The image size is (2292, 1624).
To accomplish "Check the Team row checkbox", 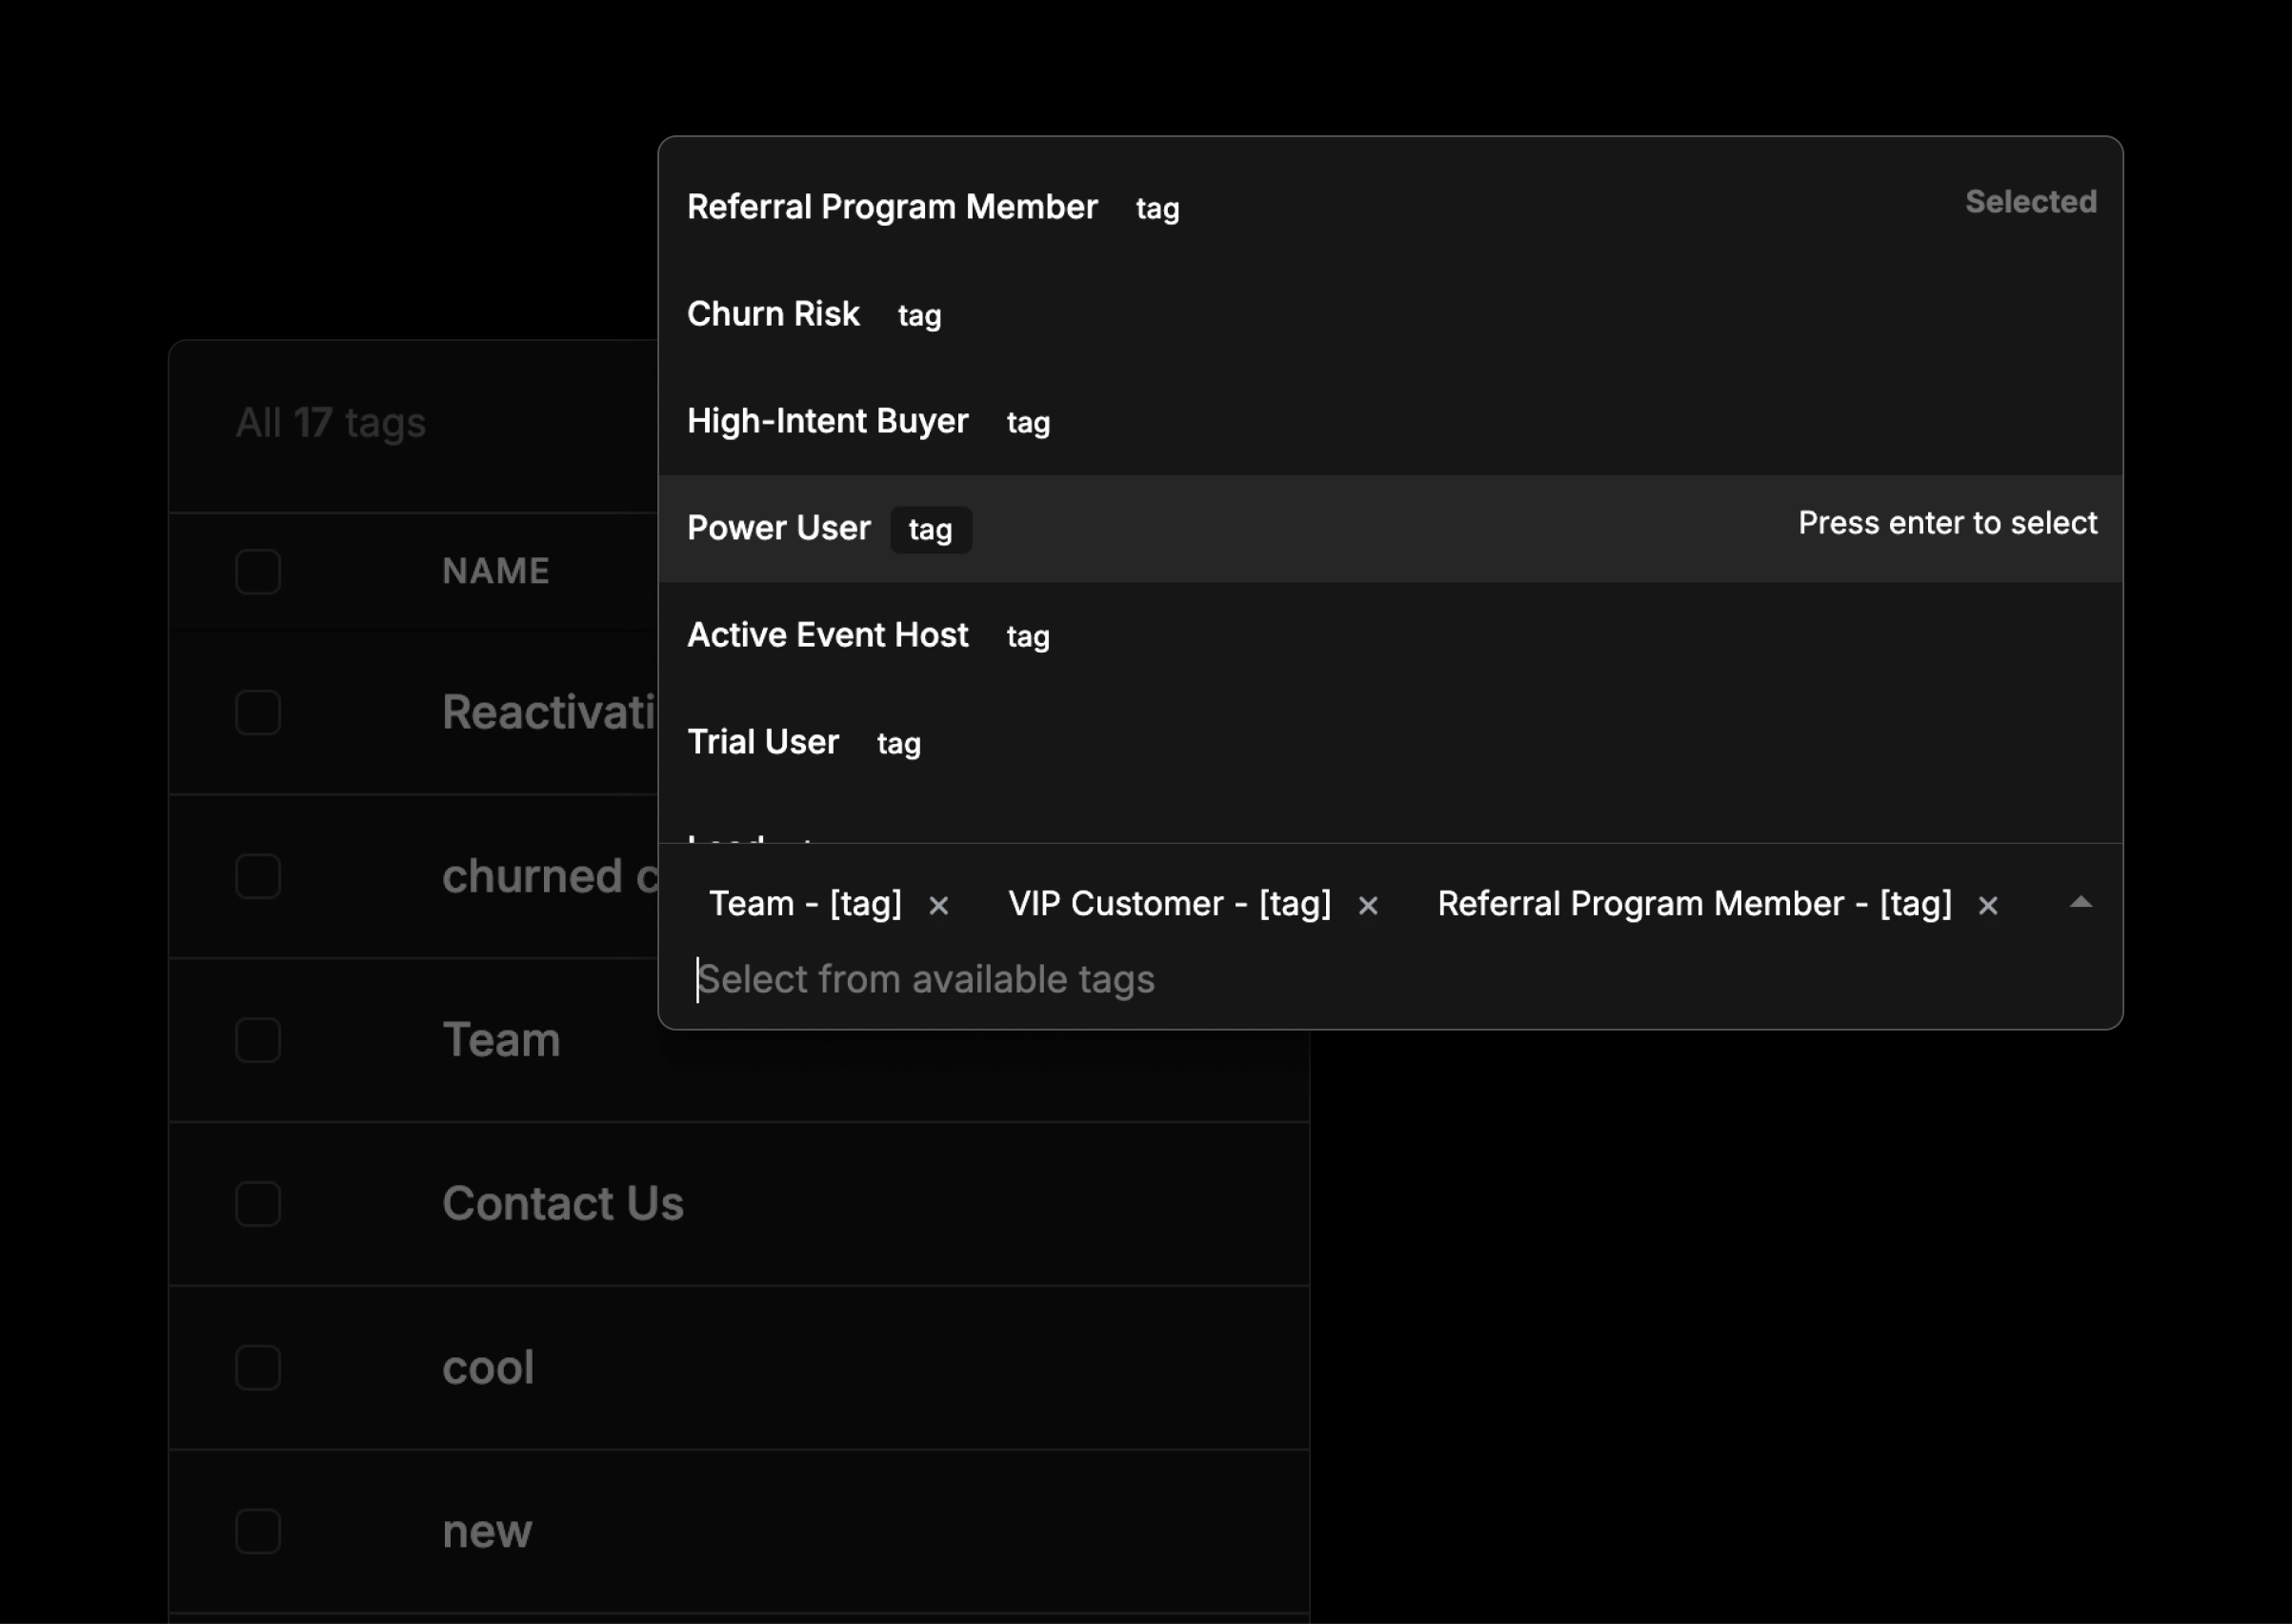I will pyautogui.click(x=258, y=1040).
